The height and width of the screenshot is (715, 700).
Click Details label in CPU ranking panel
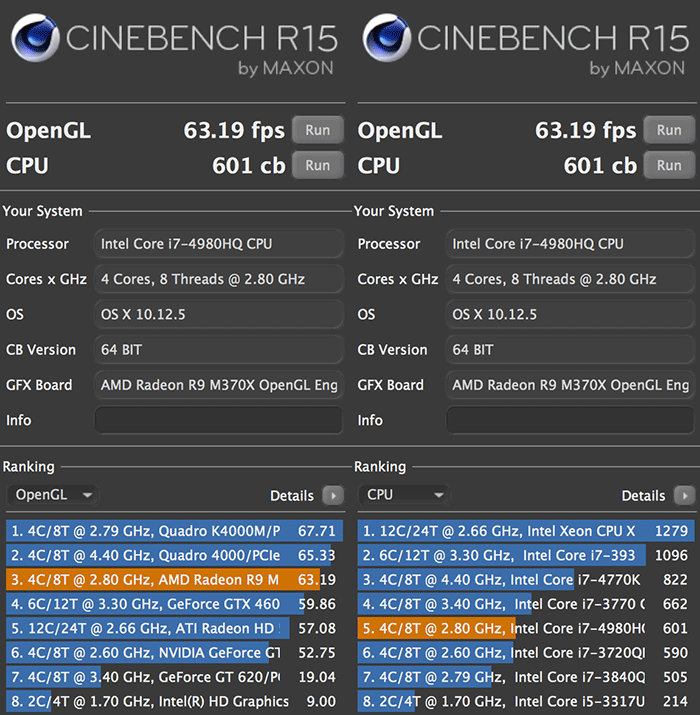[643, 496]
